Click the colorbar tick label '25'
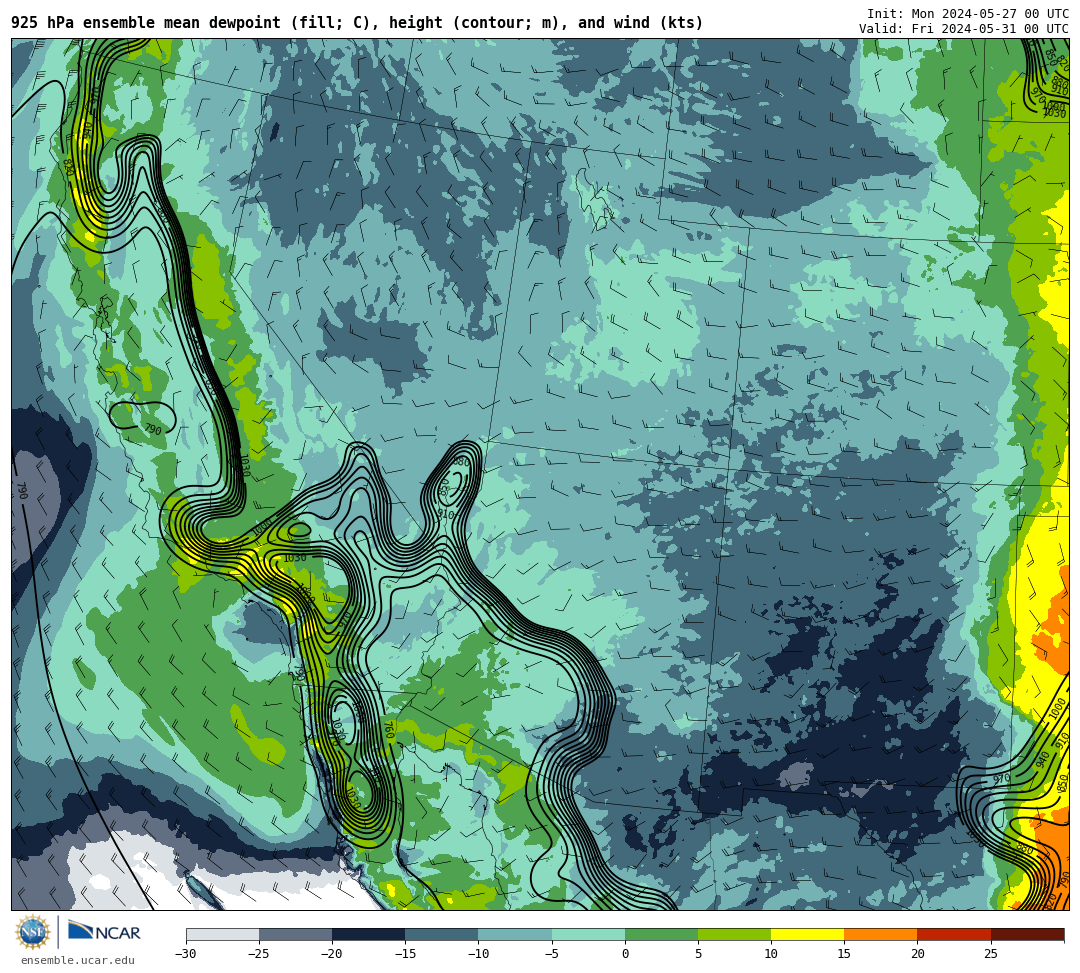The image size is (1080, 973). pos(990,954)
